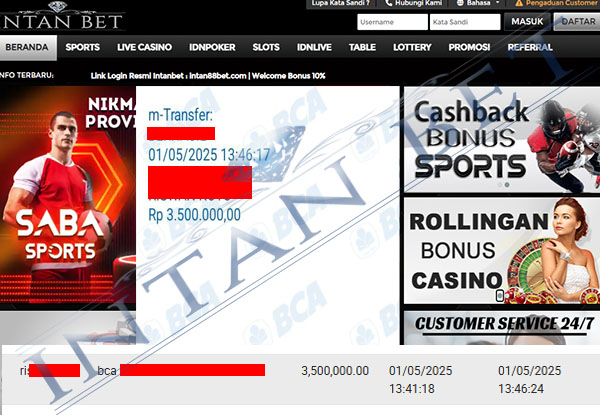Image resolution: width=600 pixels, height=415 pixels.
Task: Open the Rollingan Bonus Casino banner
Action: [x=502, y=251]
